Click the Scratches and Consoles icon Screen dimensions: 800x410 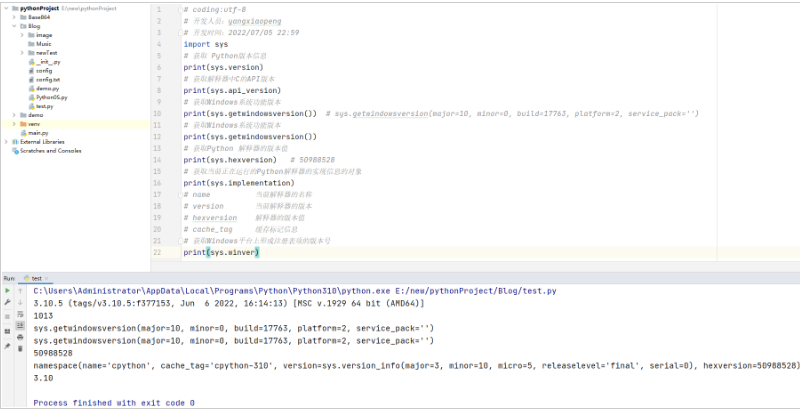[15, 150]
